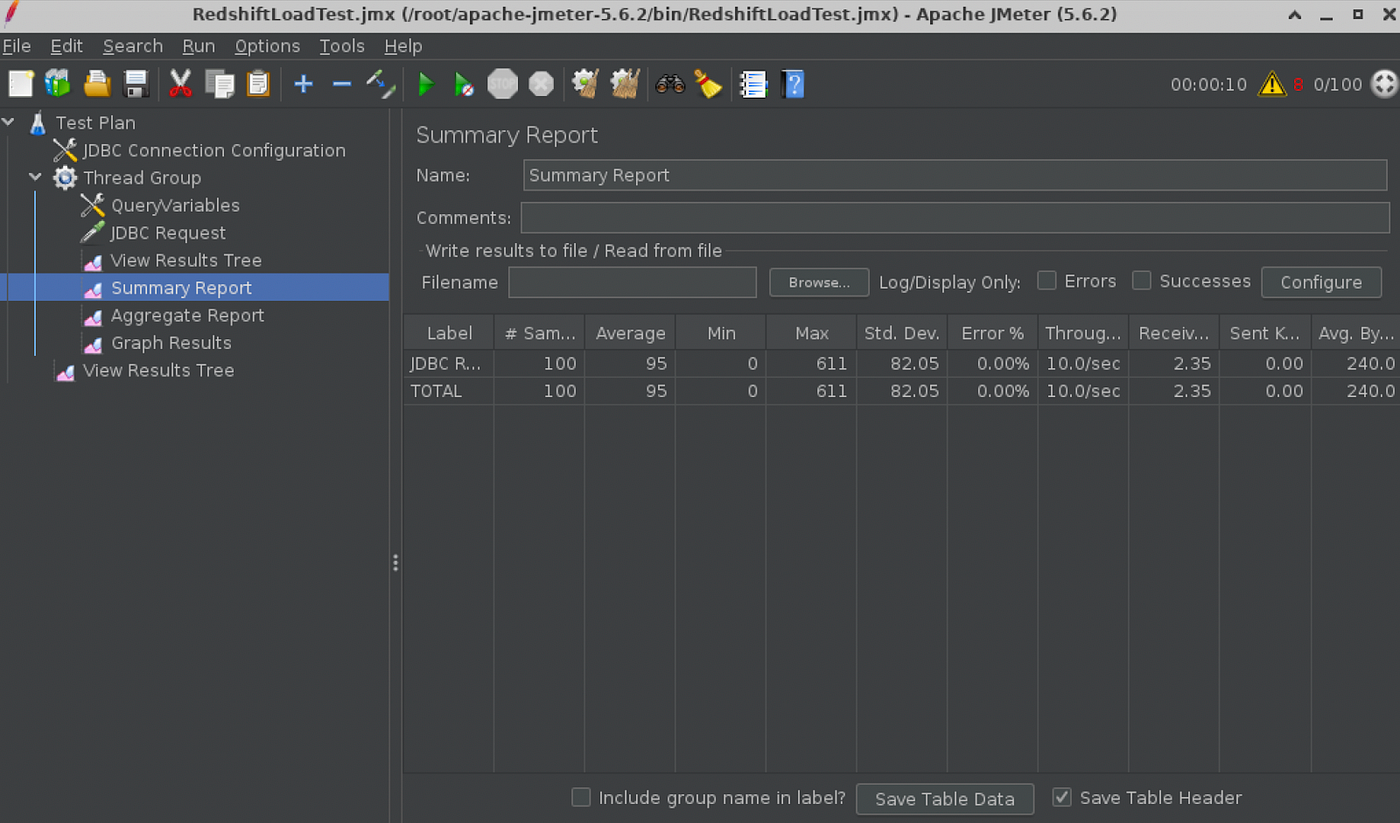Click the Paste clipboard icon
1400x823 pixels.
pos(258,84)
